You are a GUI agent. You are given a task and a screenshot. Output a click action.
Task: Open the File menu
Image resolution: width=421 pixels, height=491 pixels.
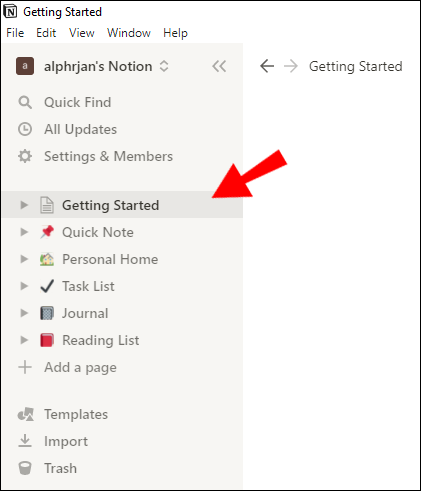[15, 33]
